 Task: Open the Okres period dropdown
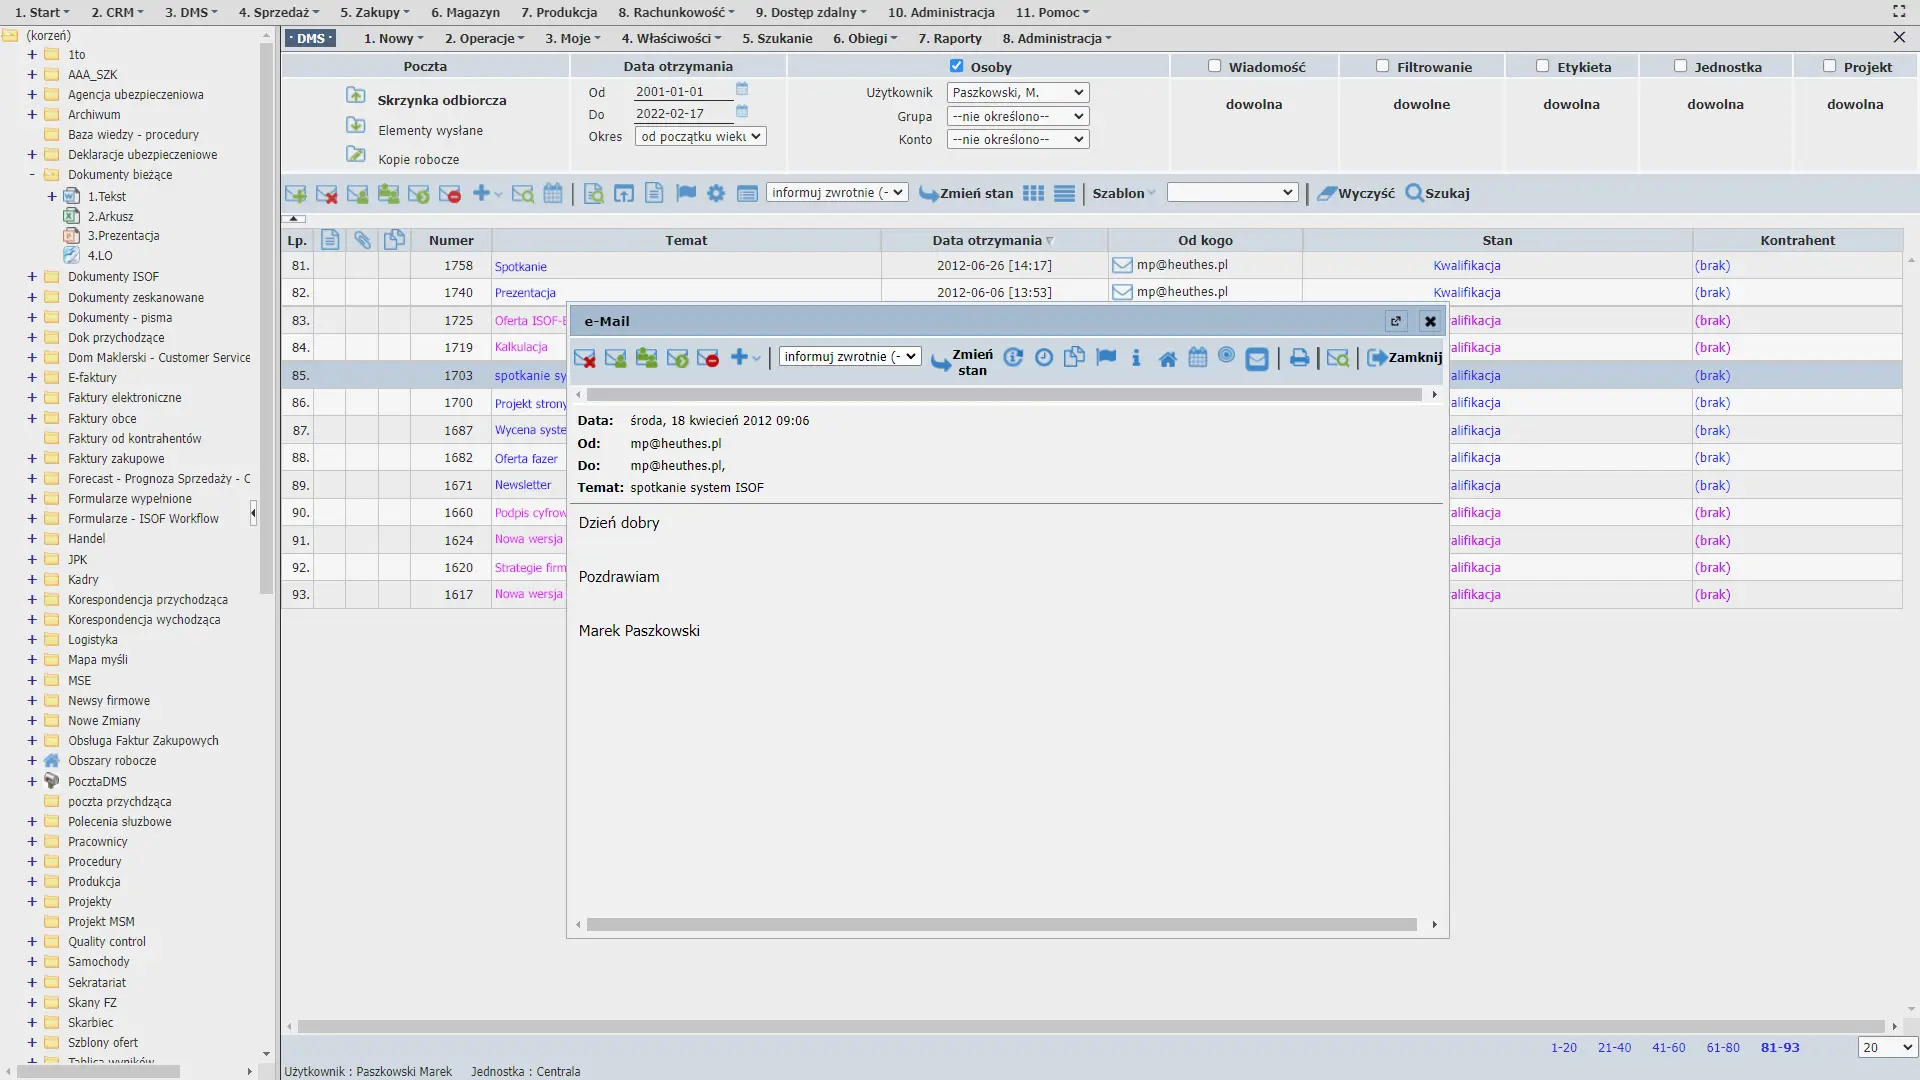pyautogui.click(x=700, y=137)
